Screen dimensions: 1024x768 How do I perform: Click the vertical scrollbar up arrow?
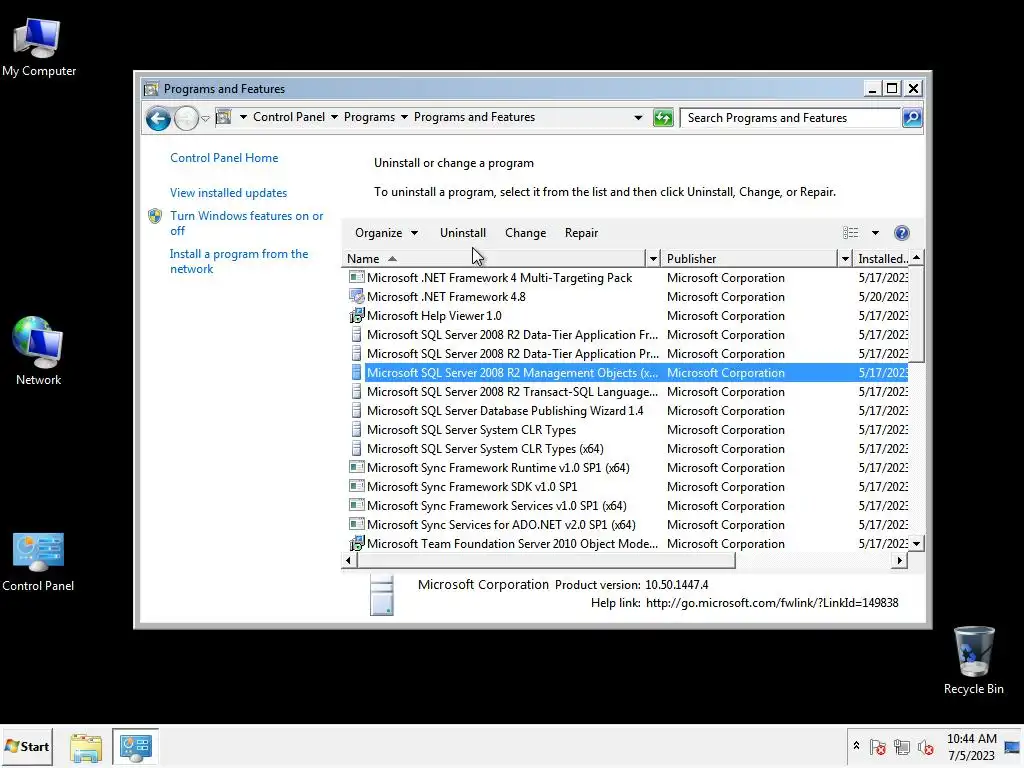(916, 258)
